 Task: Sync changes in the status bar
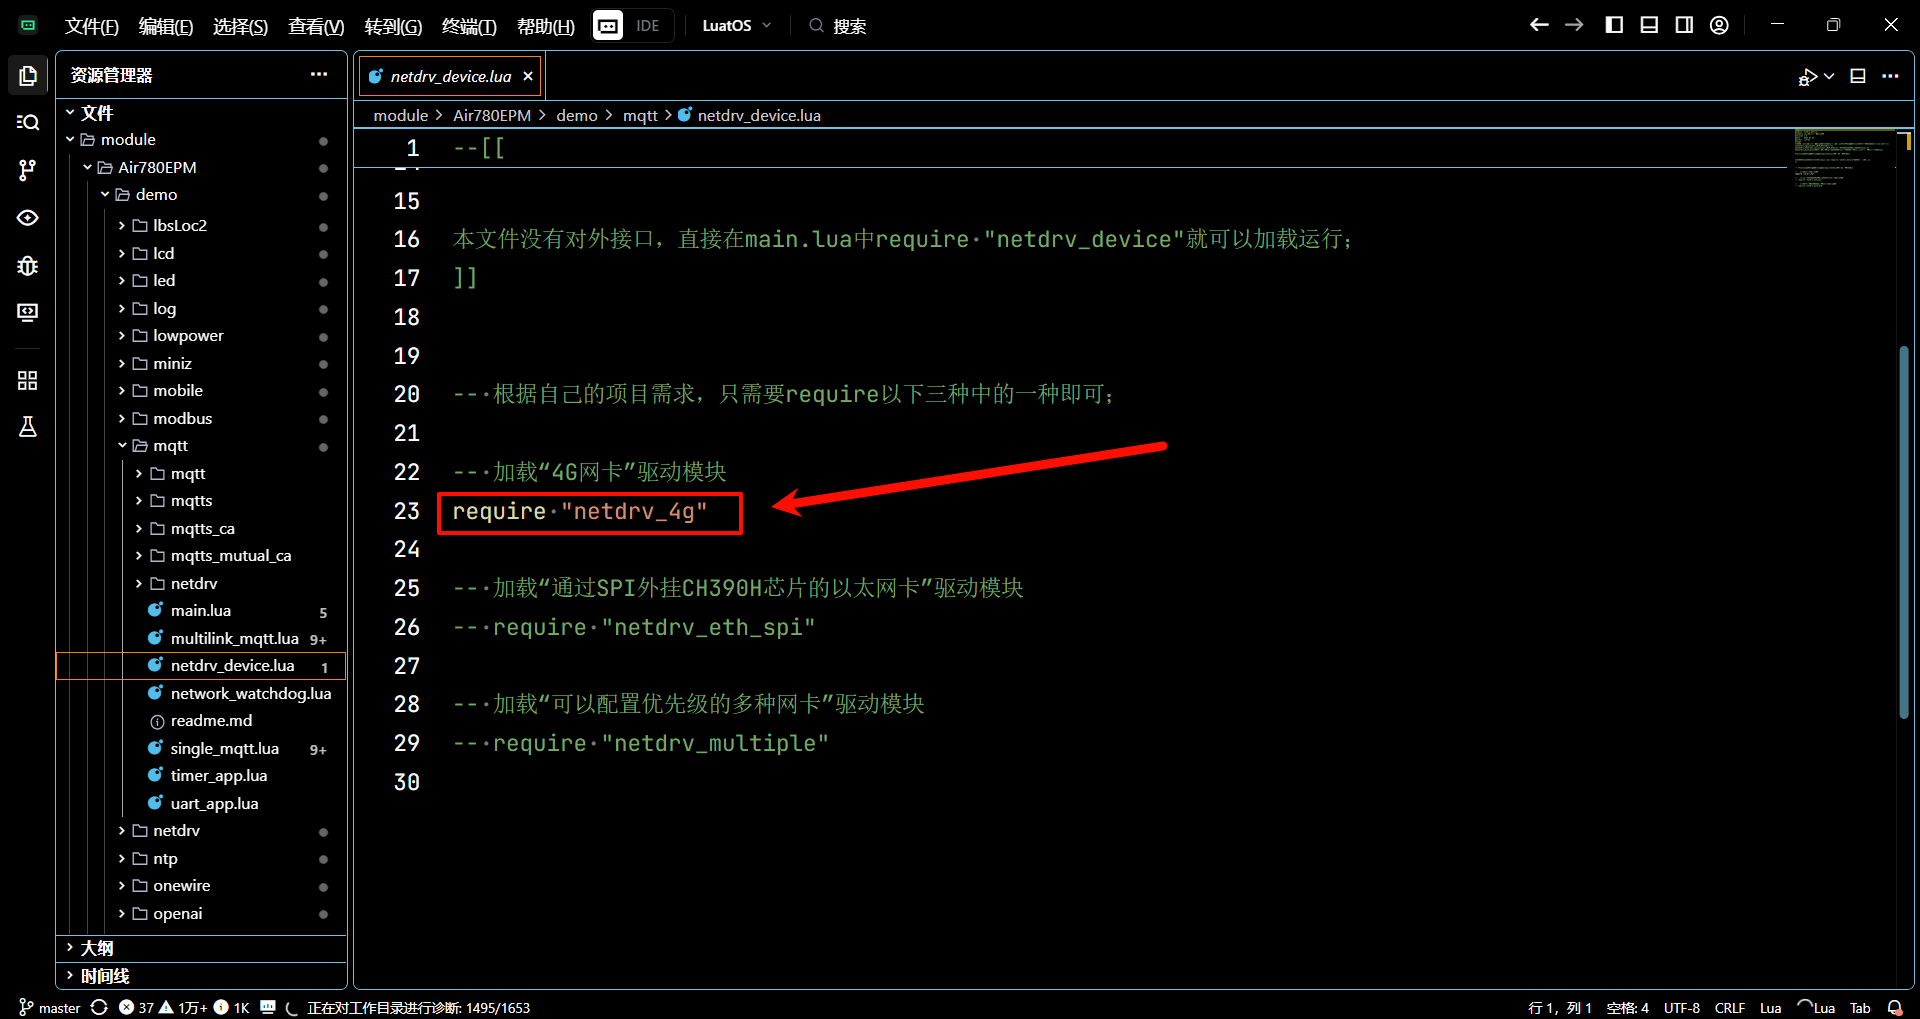point(99,1007)
